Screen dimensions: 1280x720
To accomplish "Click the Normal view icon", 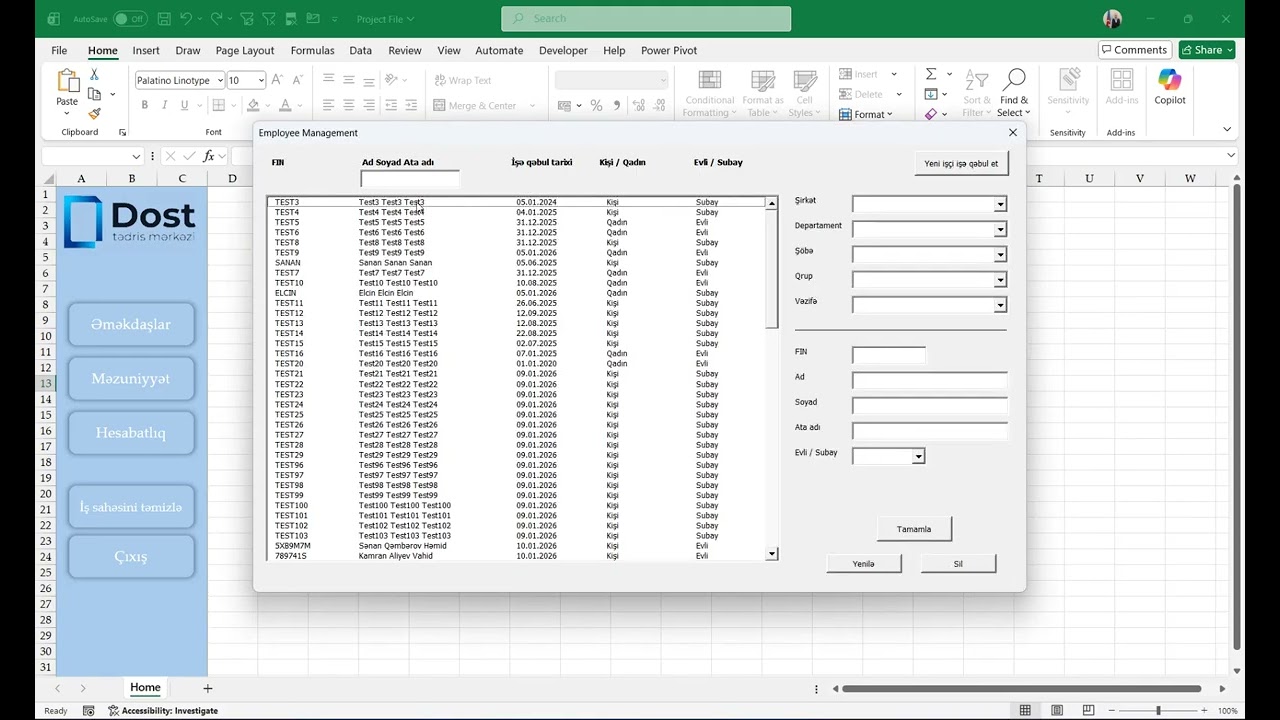I will point(1025,711).
